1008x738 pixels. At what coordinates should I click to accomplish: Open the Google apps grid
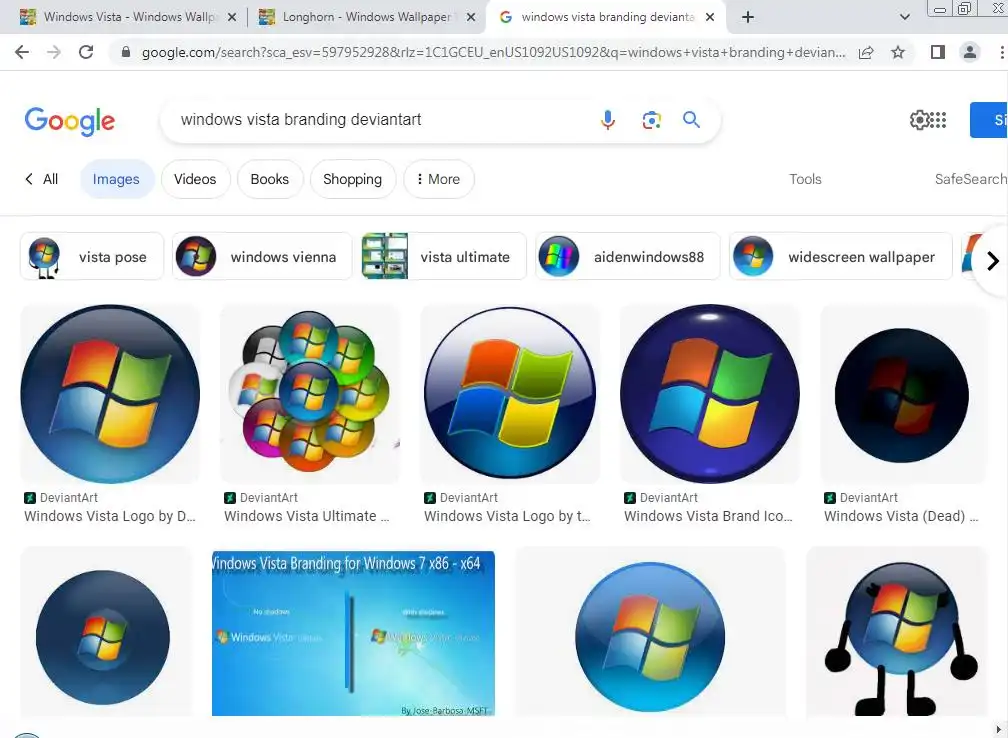tap(938, 120)
